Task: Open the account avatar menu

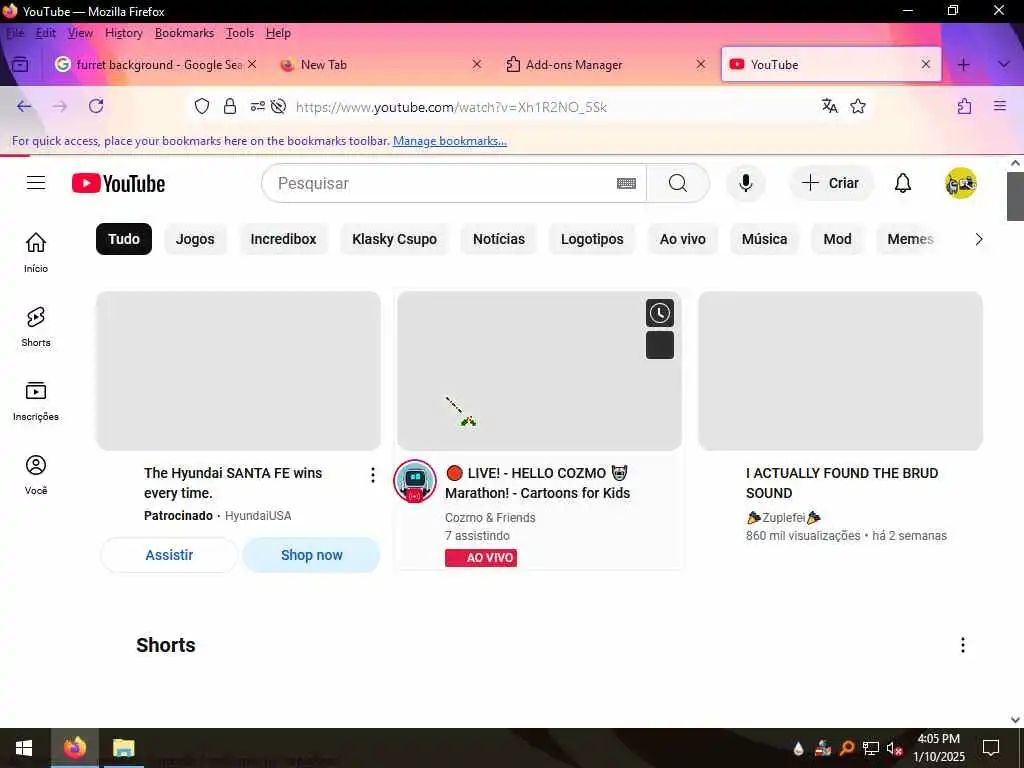Action: (961, 184)
